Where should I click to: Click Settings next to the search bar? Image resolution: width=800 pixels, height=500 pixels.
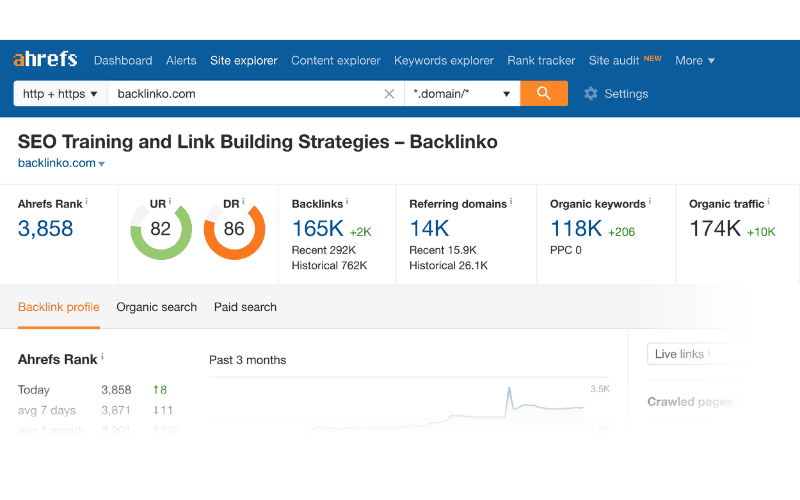click(626, 94)
